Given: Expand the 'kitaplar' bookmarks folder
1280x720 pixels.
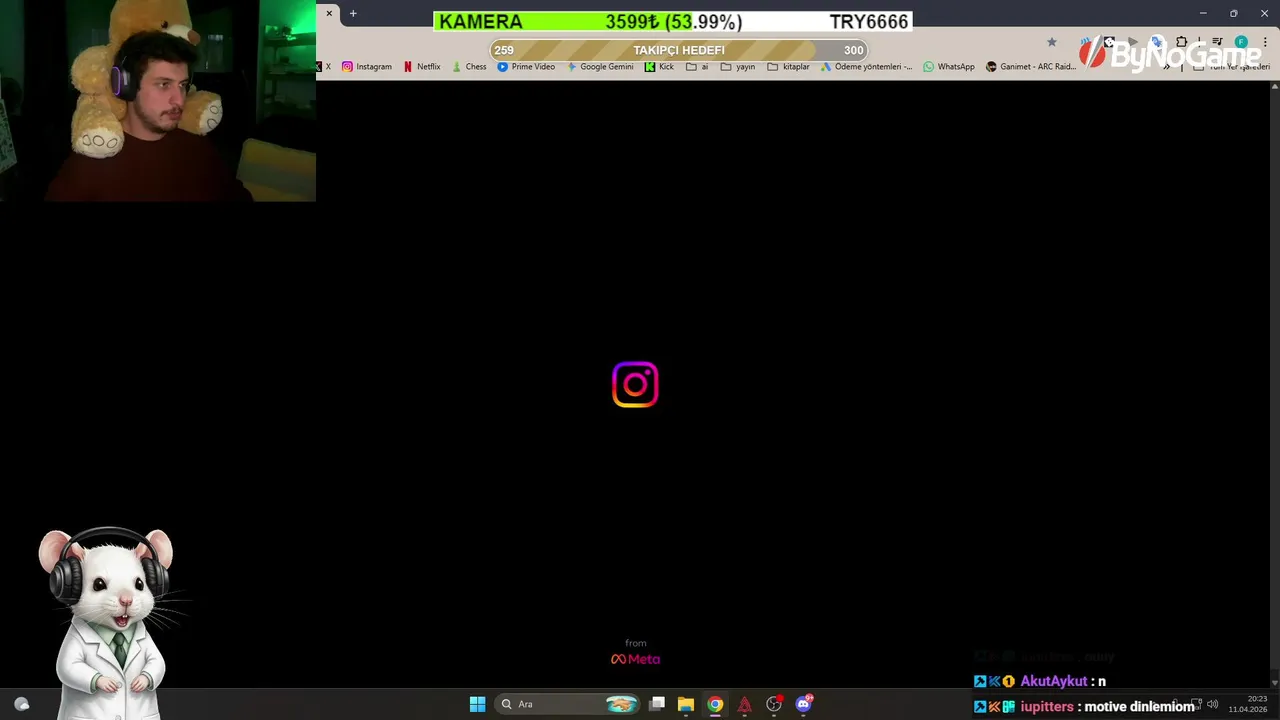Looking at the screenshot, I should [x=788, y=67].
